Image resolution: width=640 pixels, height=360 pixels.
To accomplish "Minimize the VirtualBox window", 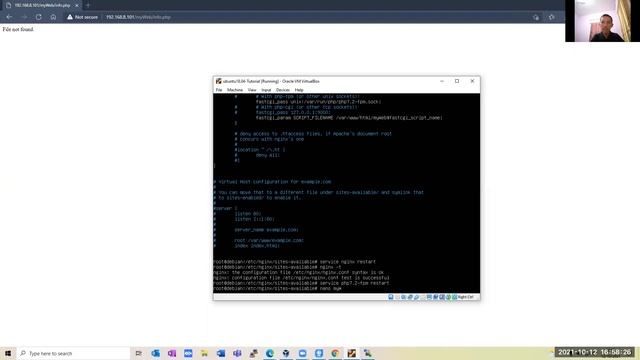I will pyautogui.click(x=442, y=81).
